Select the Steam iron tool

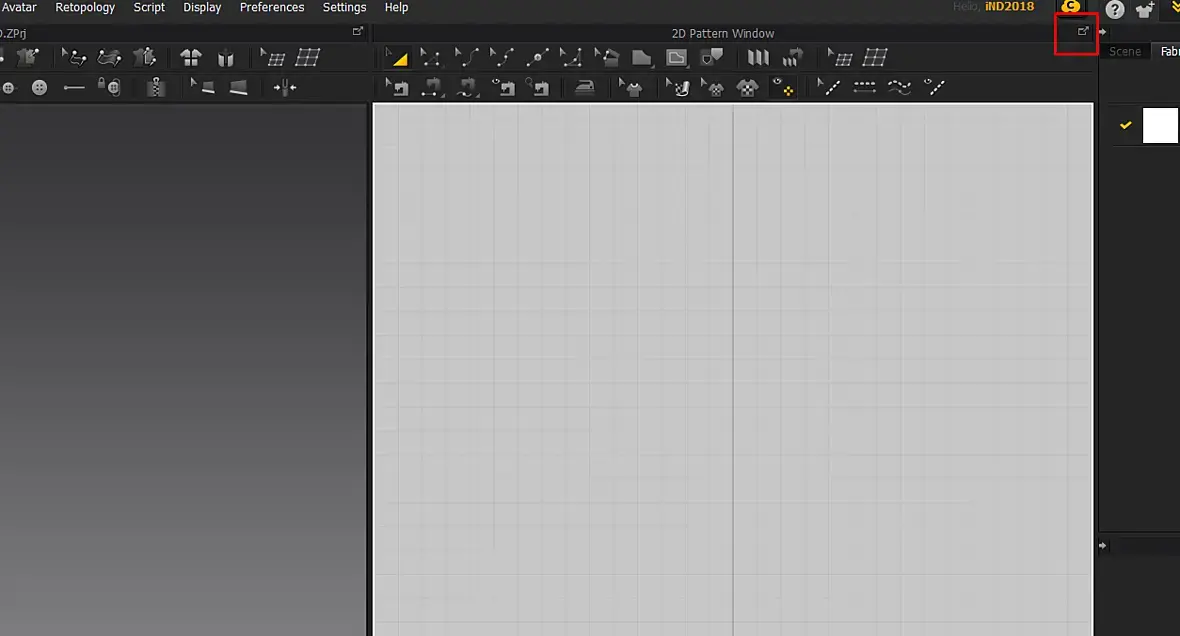point(585,87)
